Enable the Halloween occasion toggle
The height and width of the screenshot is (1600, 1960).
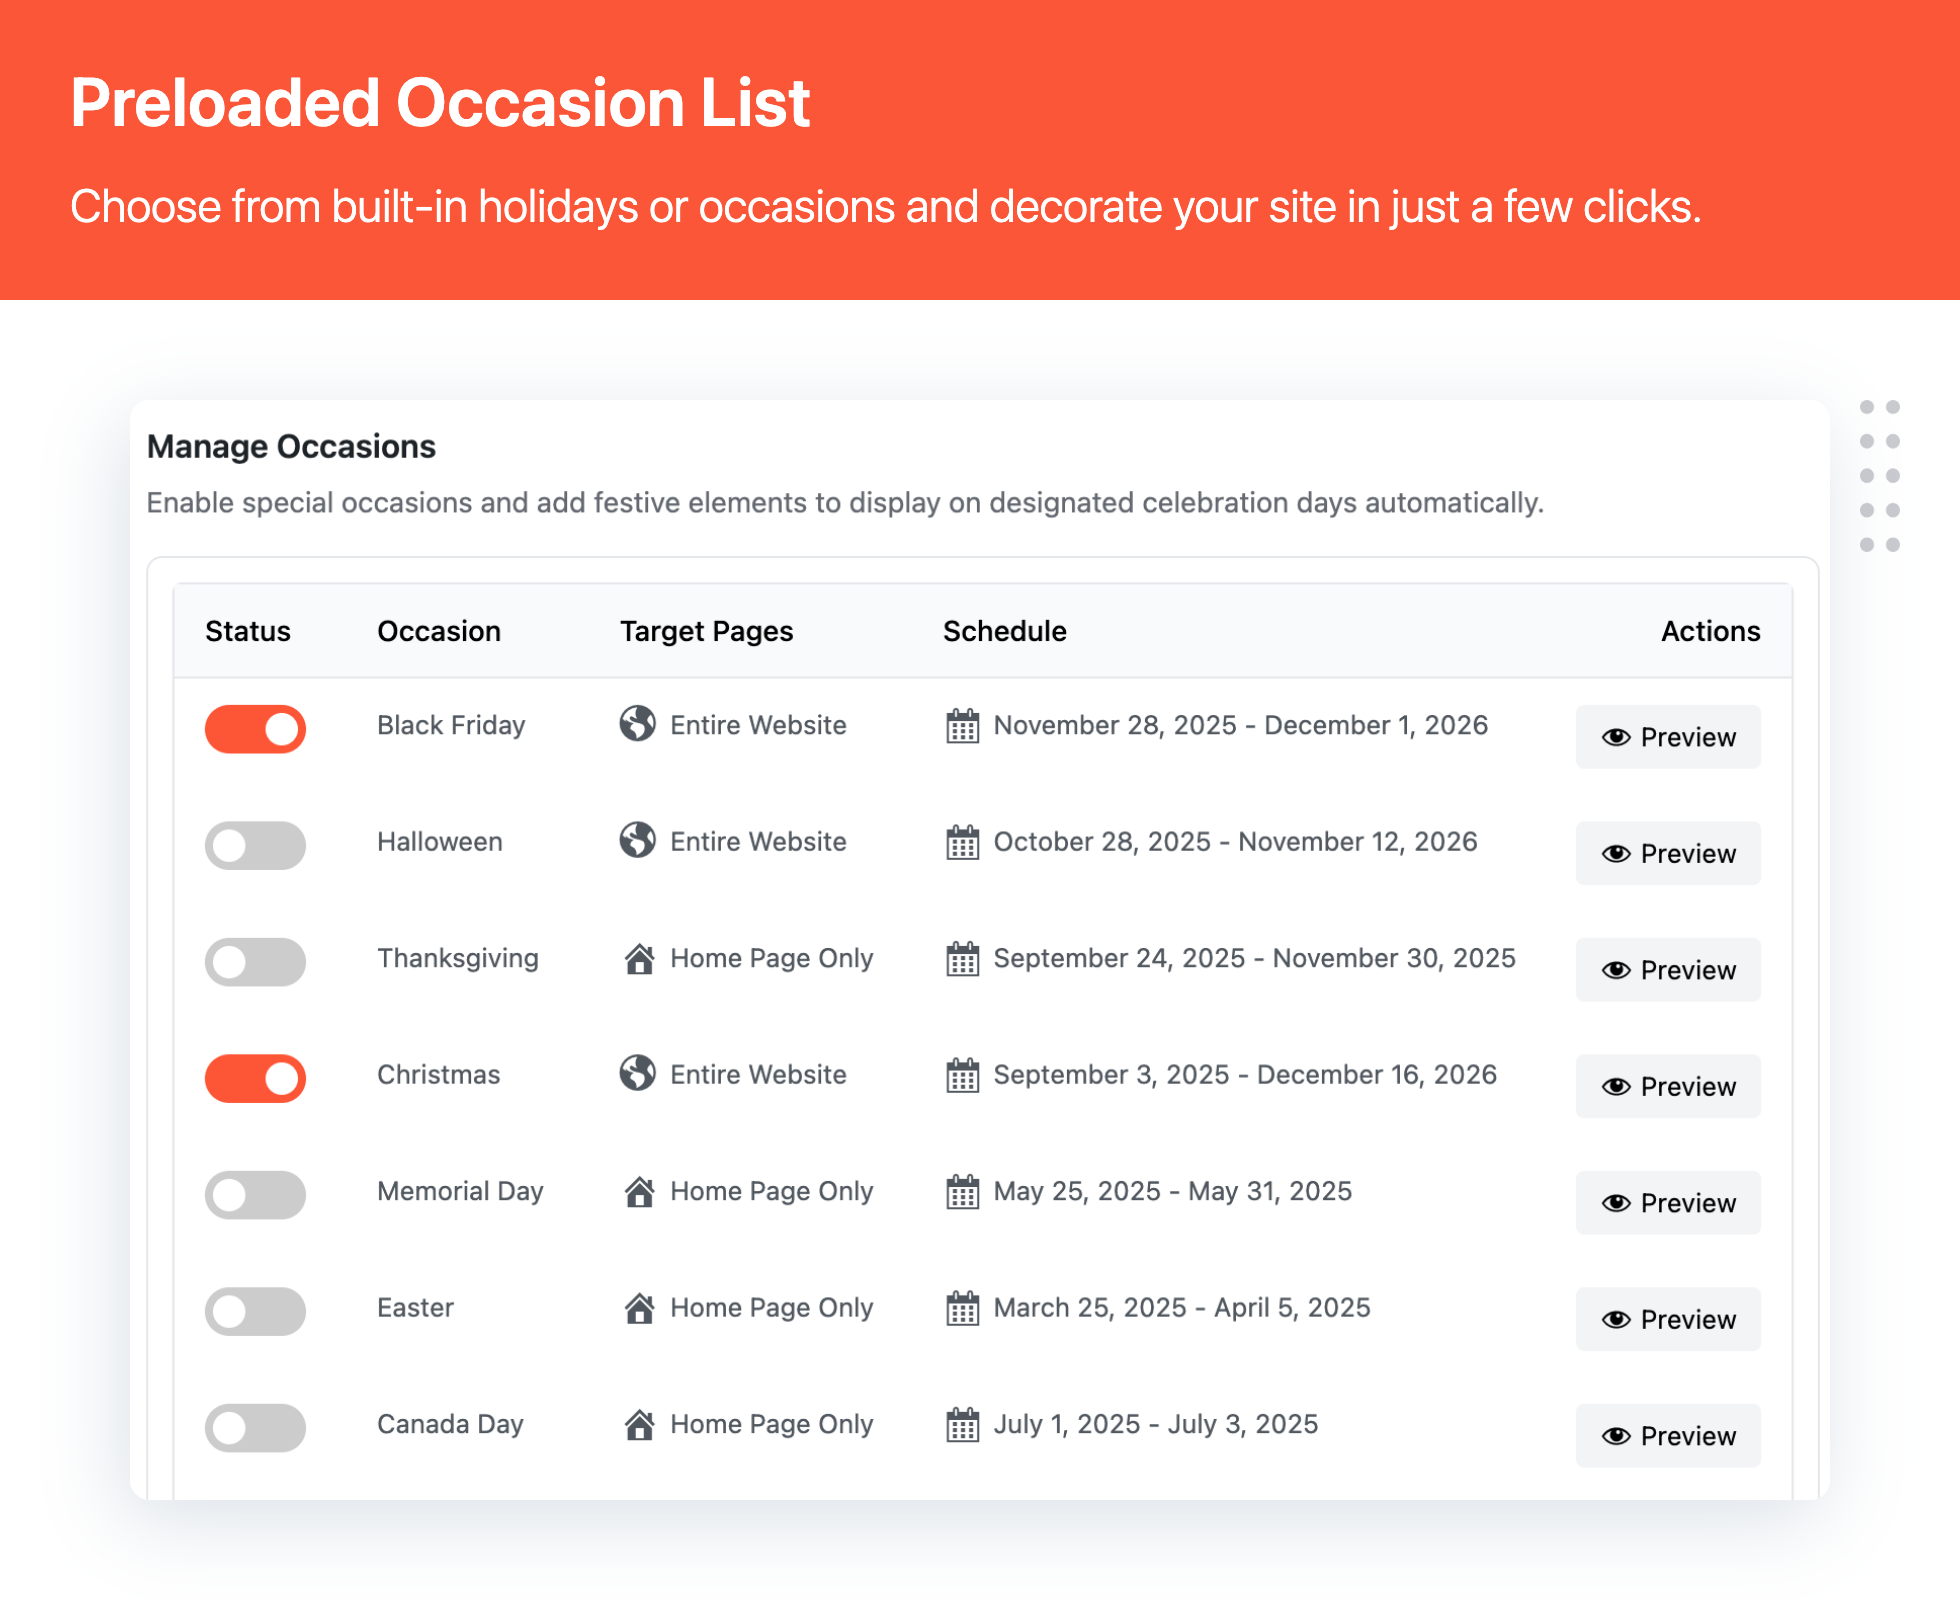point(255,846)
